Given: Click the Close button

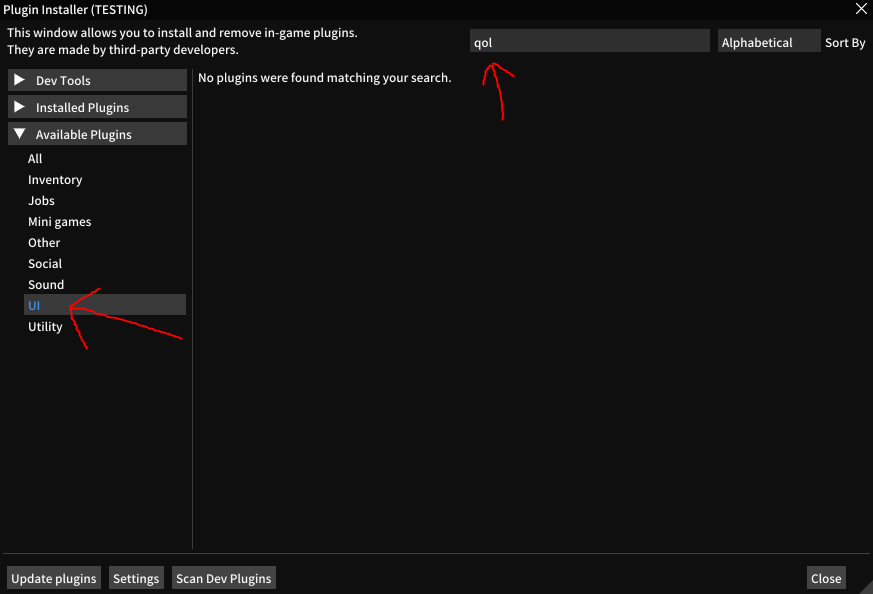Looking at the screenshot, I should (826, 577).
